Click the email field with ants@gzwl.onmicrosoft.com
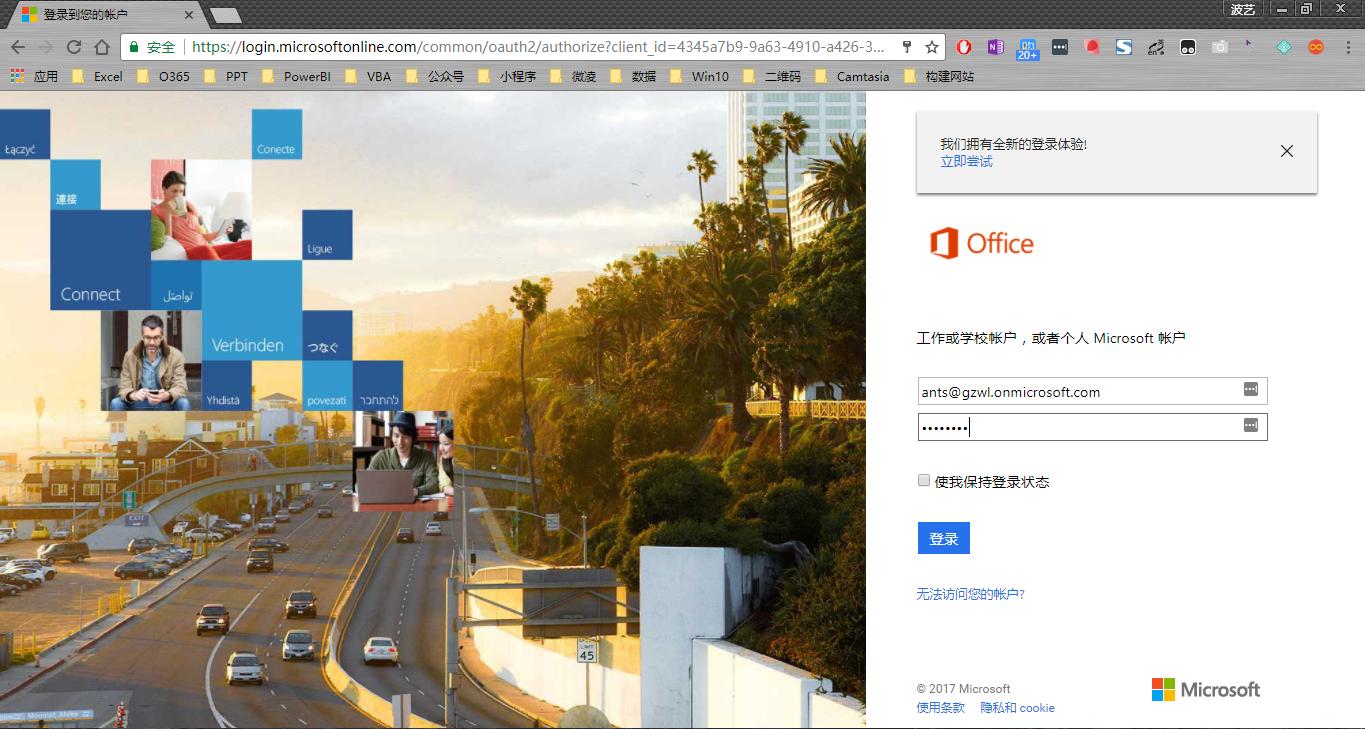 [x=1092, y=391]
